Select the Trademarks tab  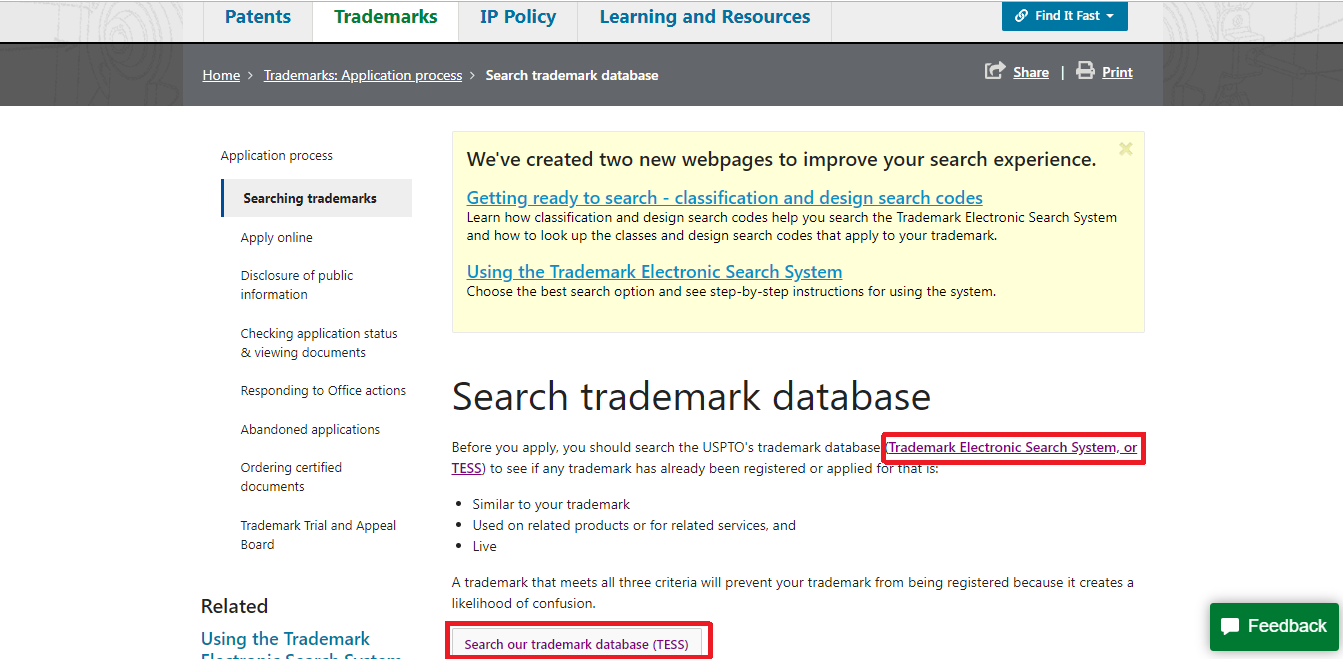[385, 18]
